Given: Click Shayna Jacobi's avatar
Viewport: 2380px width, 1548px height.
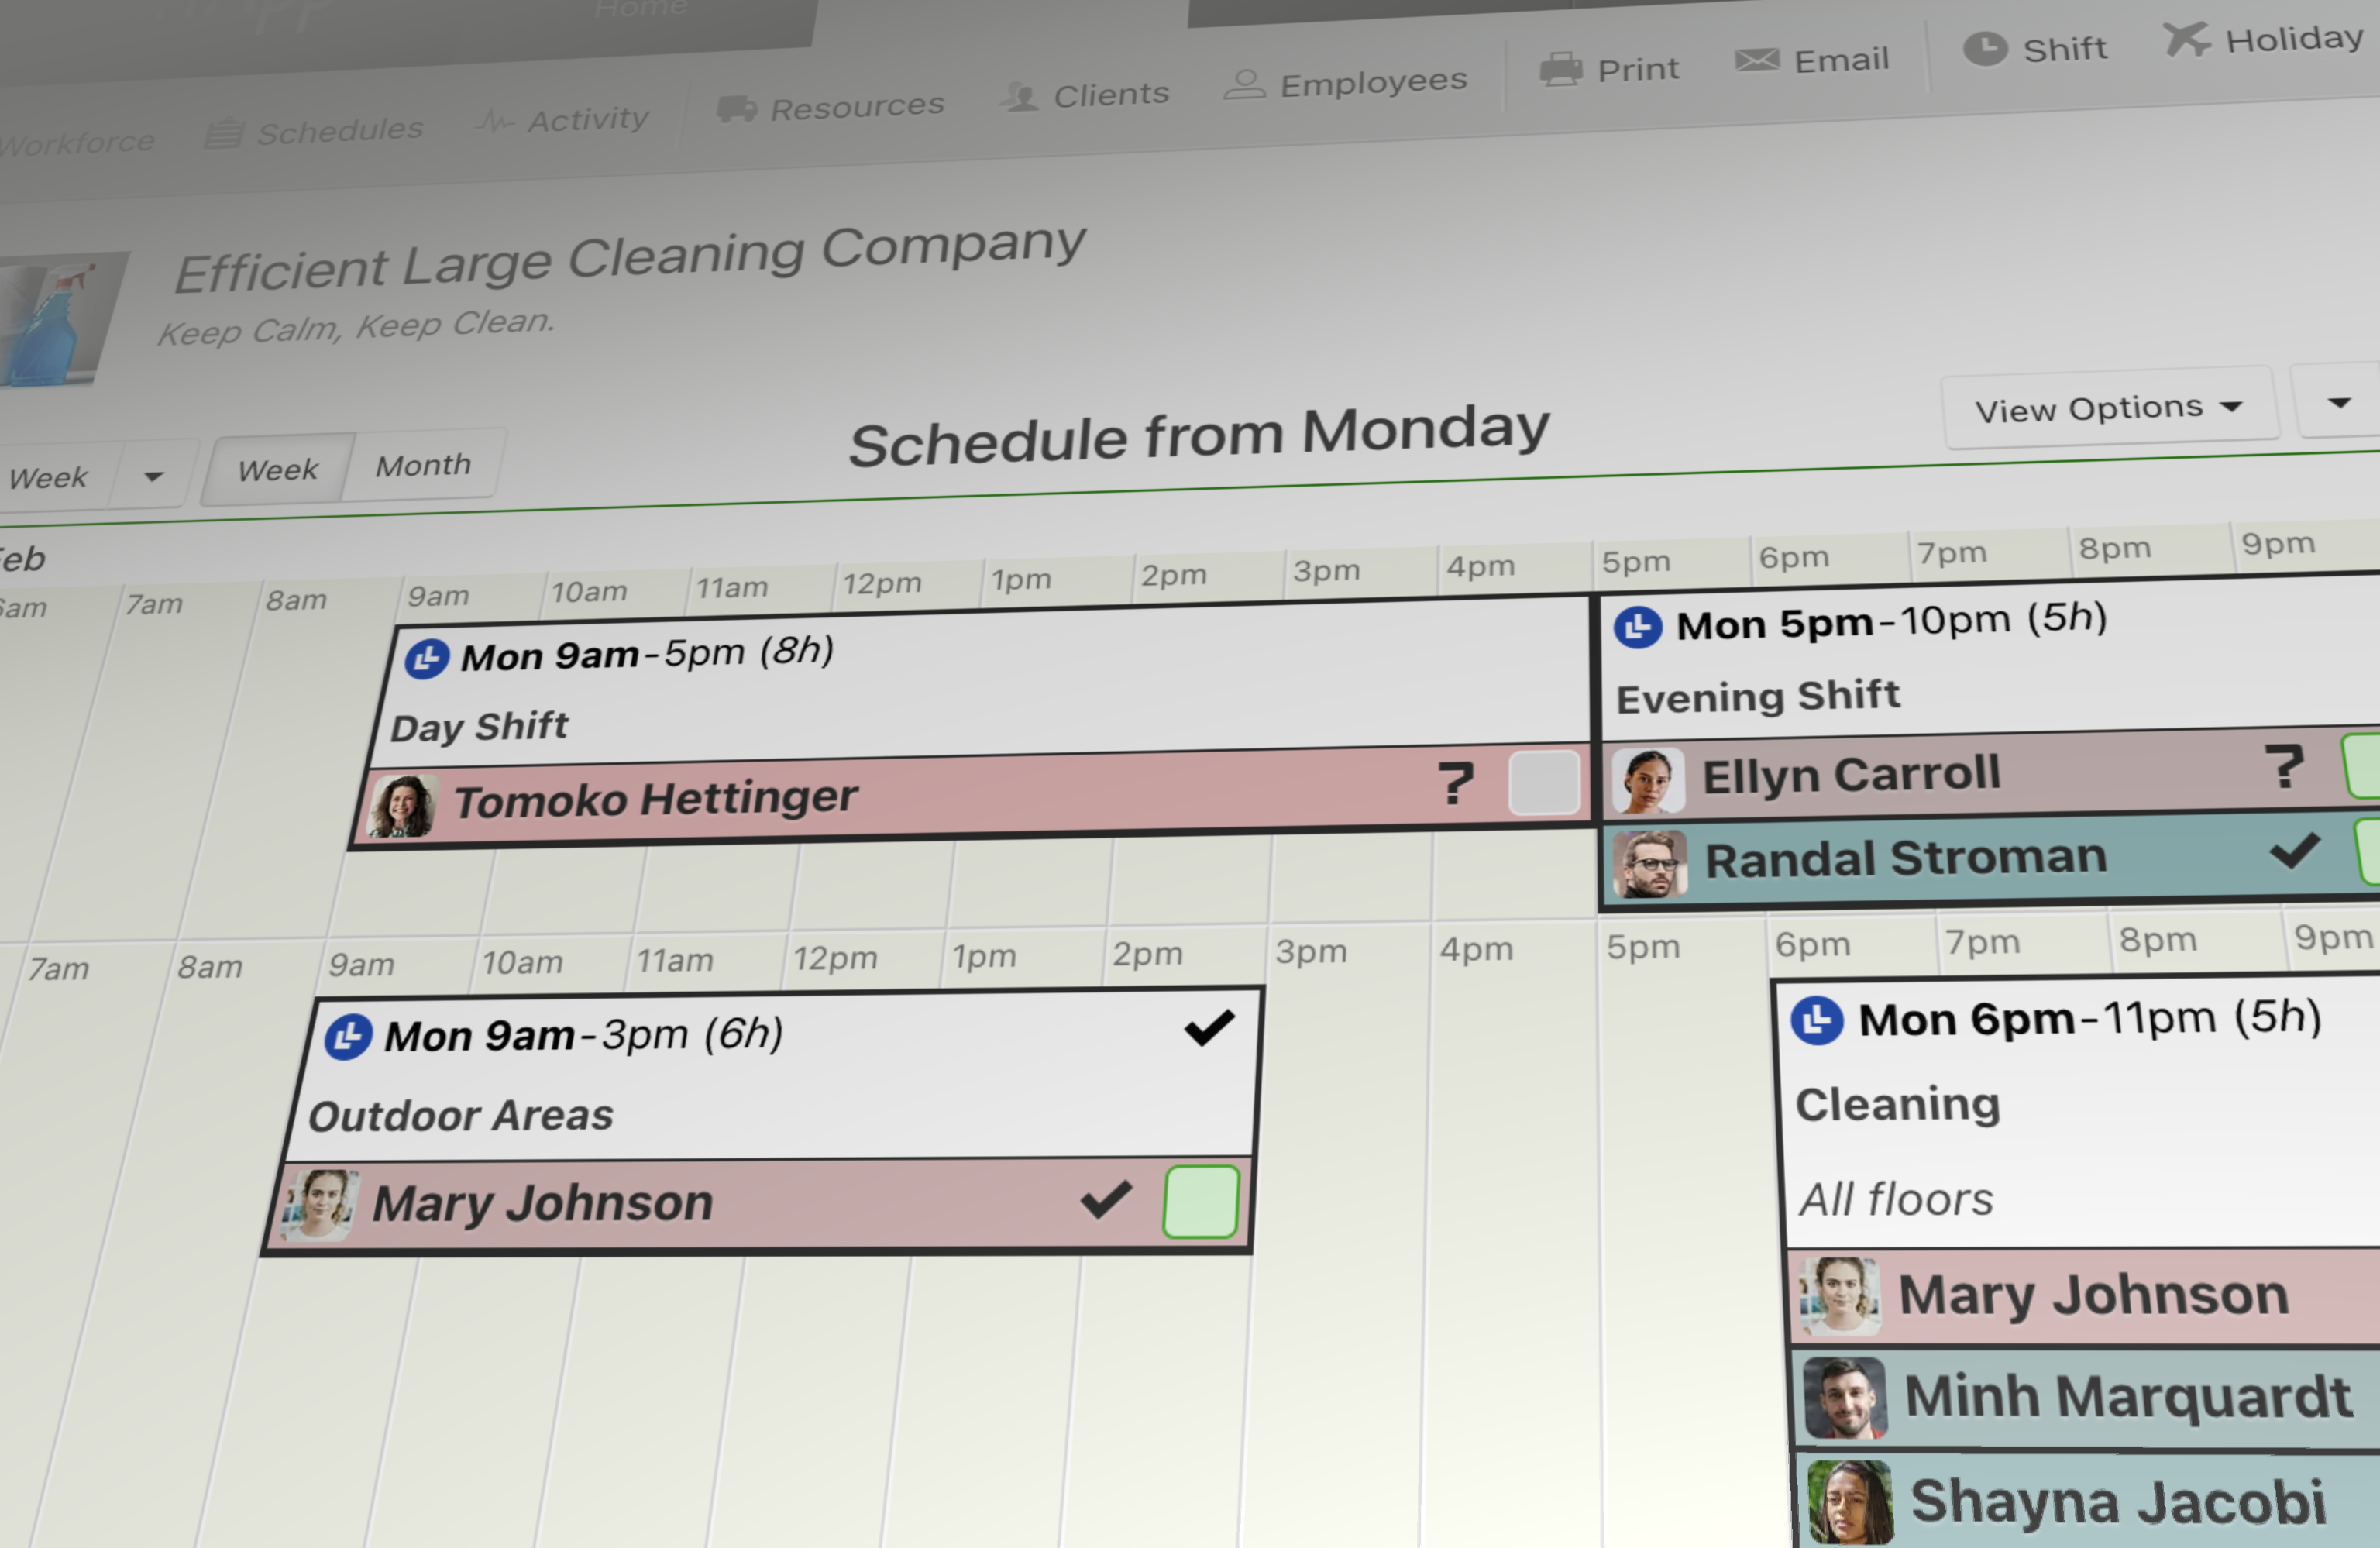Looking at the screenshot, I should click(x=1852, y=1502).
